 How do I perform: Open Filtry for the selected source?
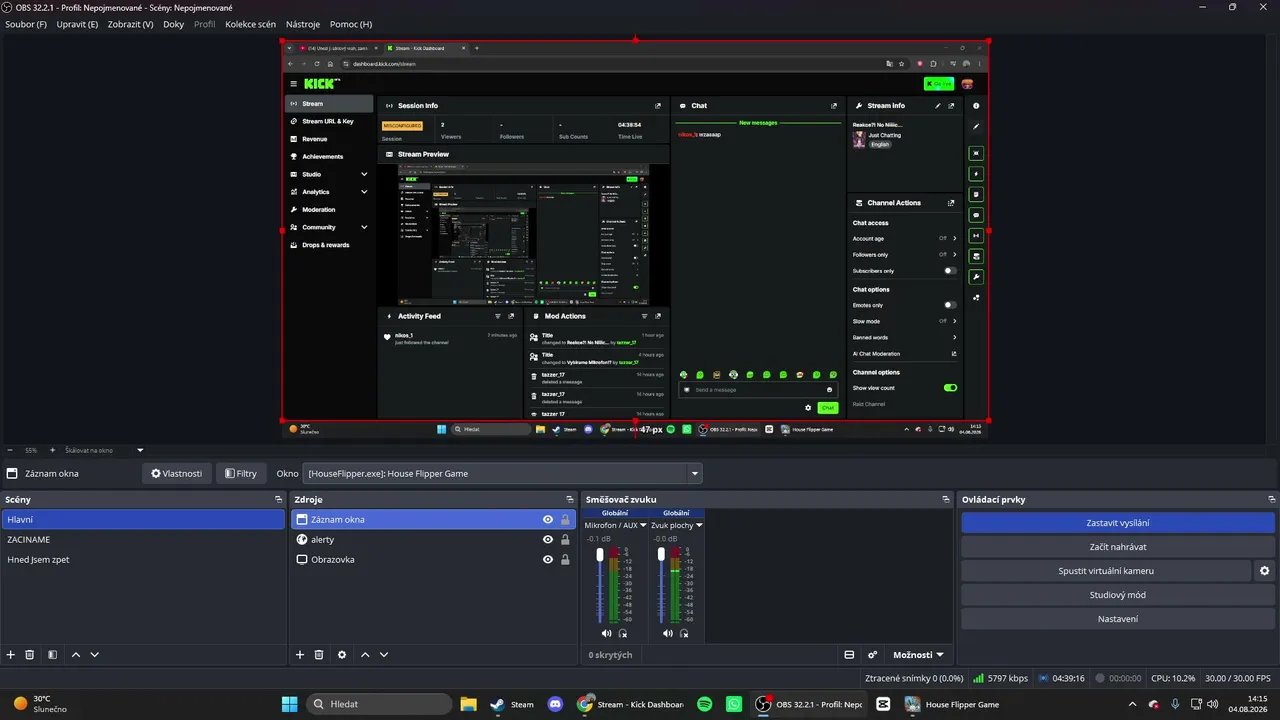(x=241, y=473)
